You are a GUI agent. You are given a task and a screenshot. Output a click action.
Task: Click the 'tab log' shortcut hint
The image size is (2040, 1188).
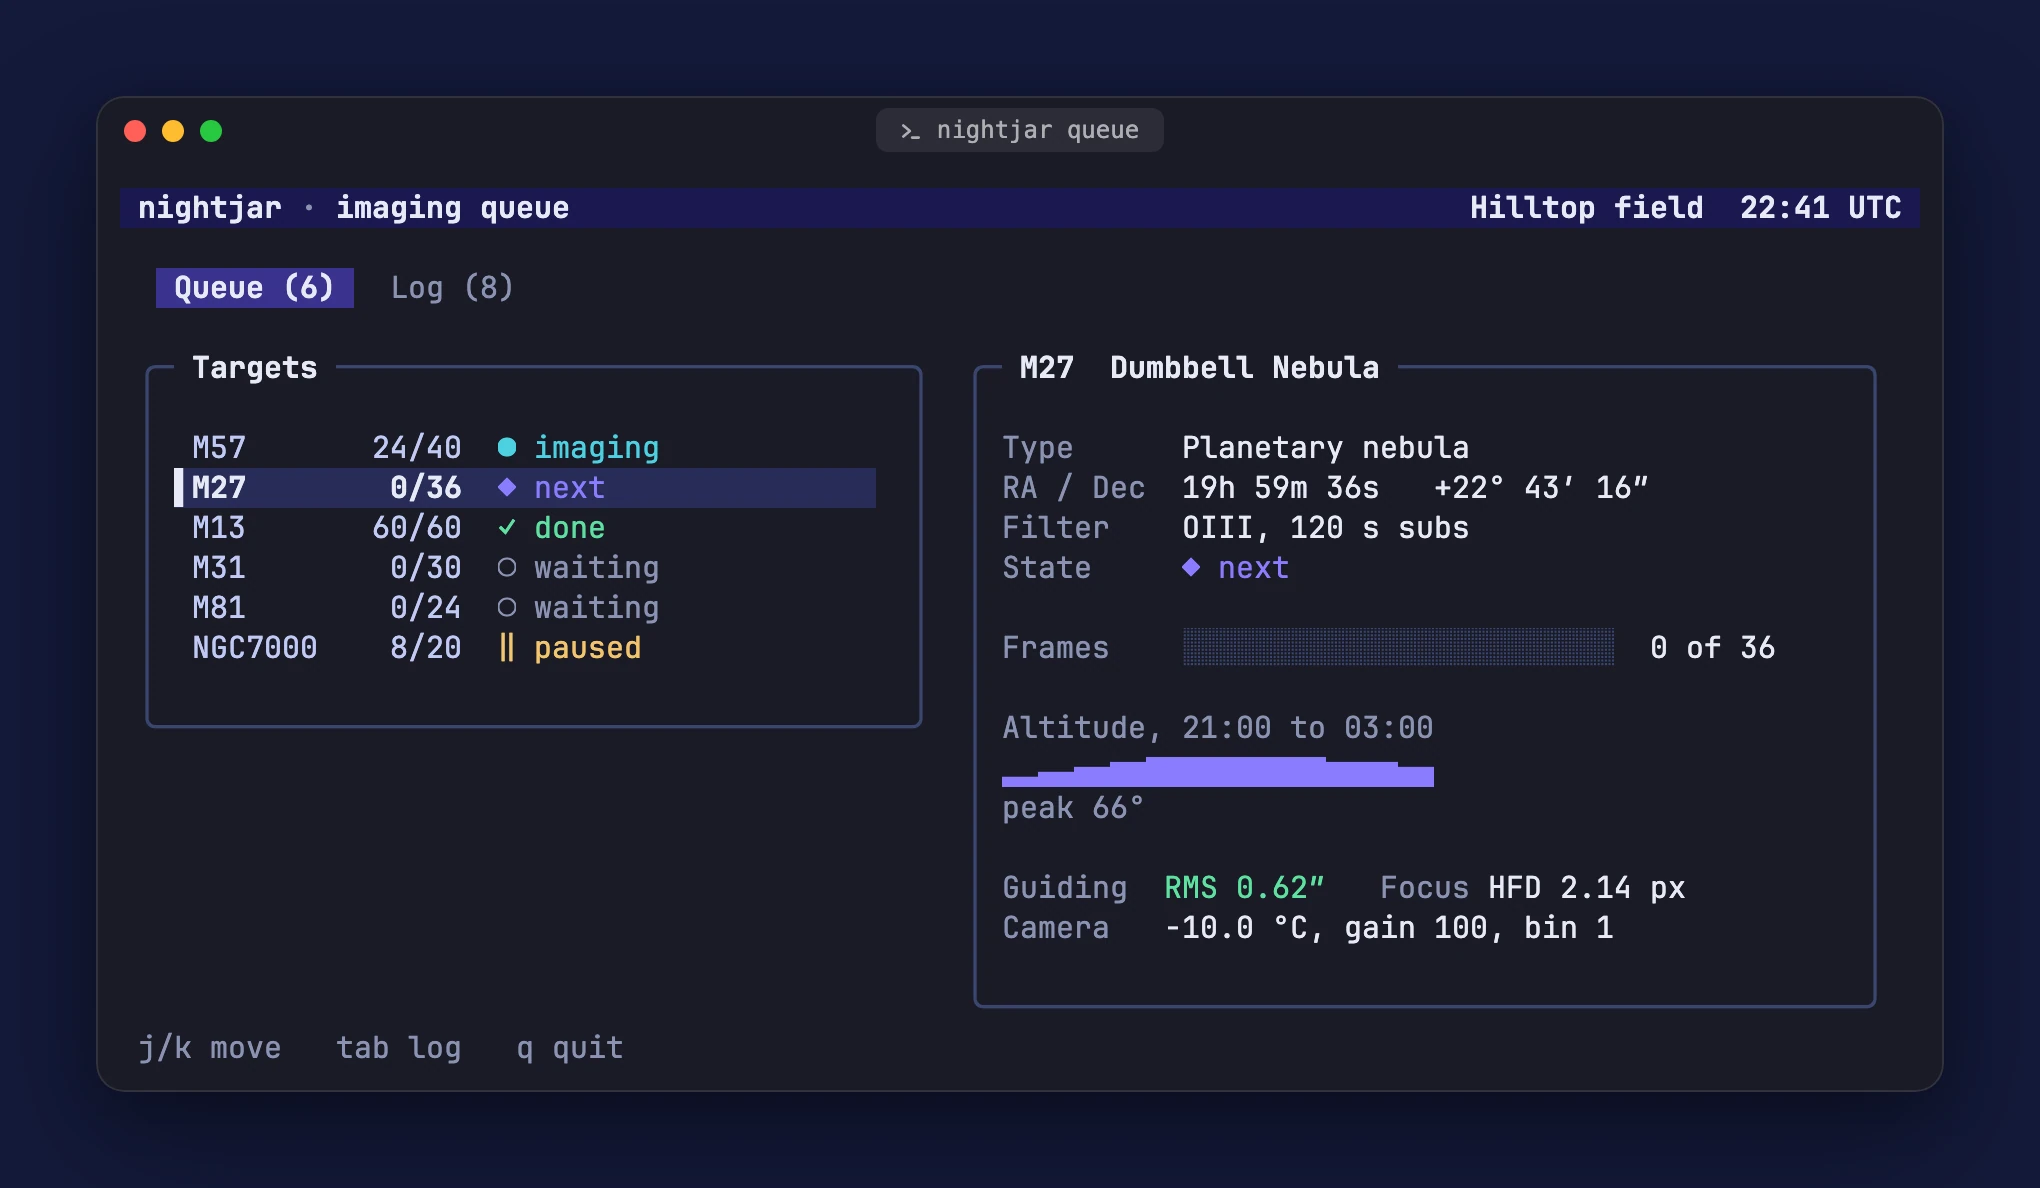[399, 1048]
